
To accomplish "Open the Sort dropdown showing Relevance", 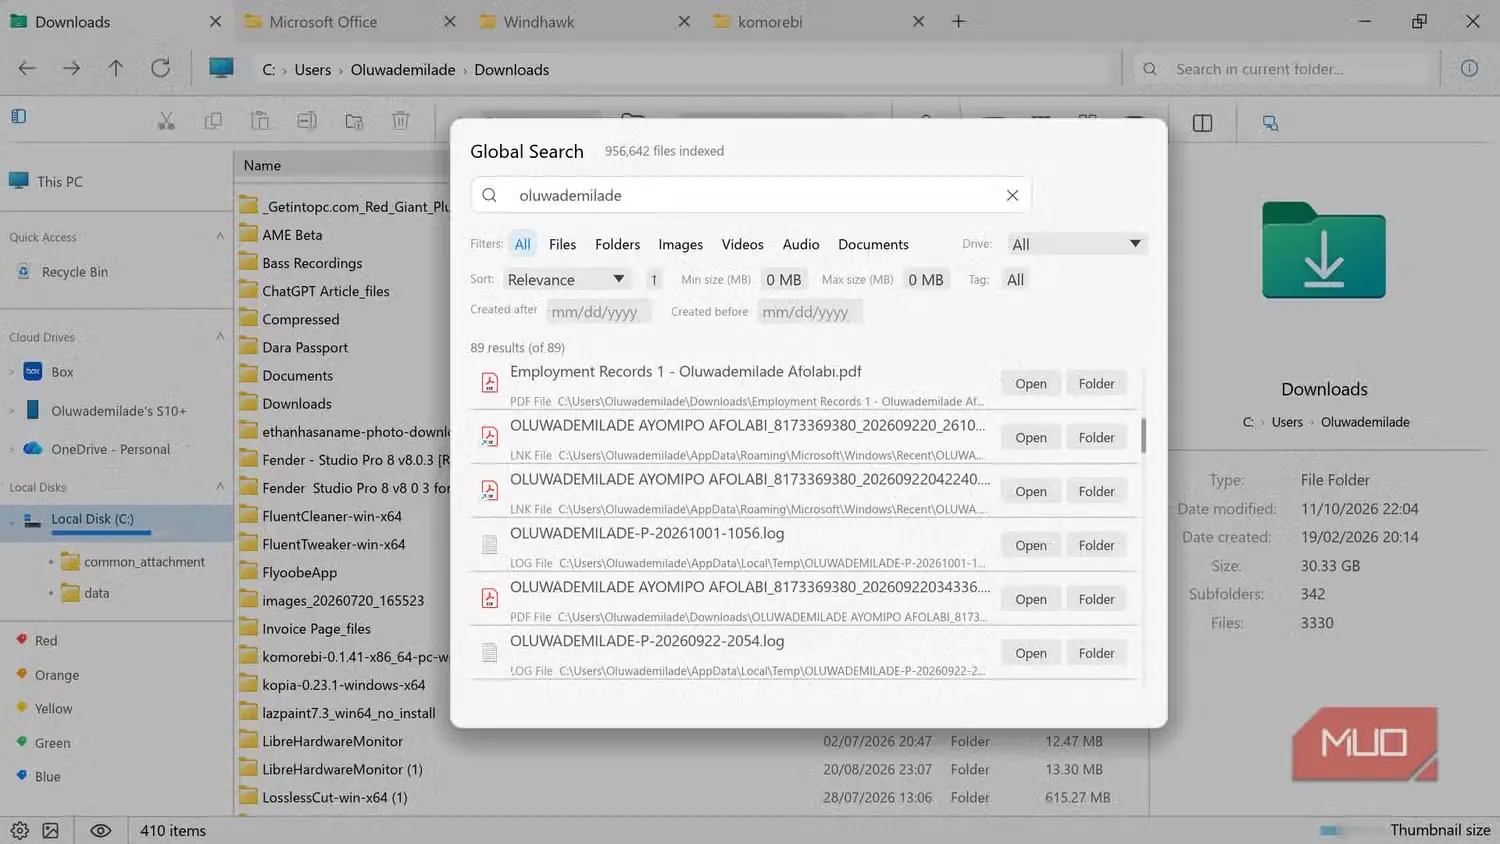I will 566,280.
